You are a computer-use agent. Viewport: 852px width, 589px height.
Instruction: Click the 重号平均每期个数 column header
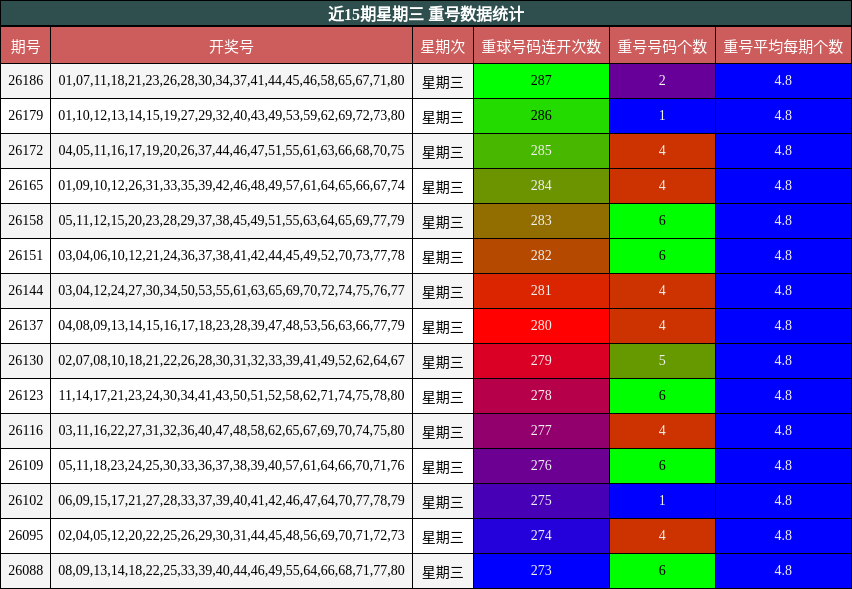point(783,46)
